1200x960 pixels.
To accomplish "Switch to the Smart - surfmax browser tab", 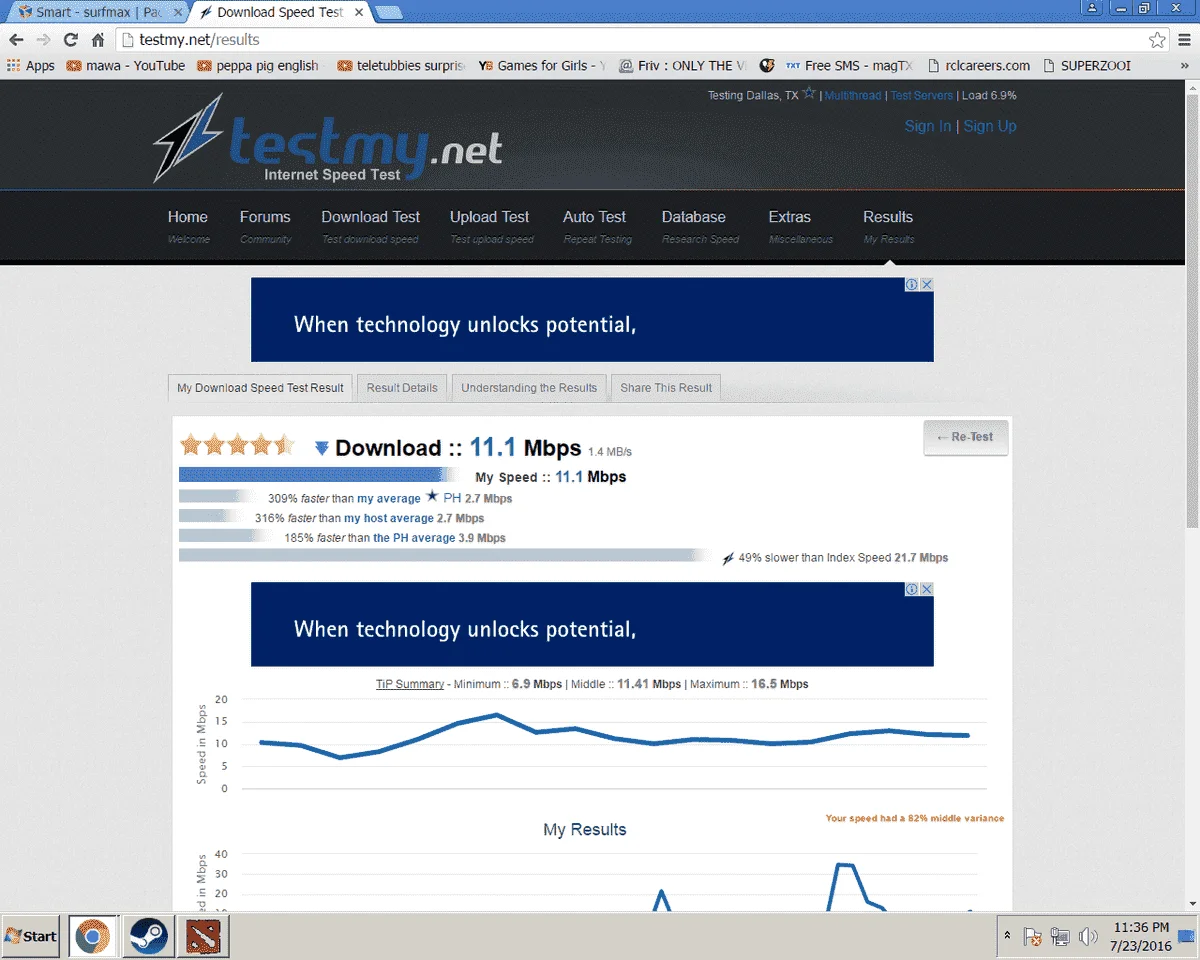I will click(96, 13).
